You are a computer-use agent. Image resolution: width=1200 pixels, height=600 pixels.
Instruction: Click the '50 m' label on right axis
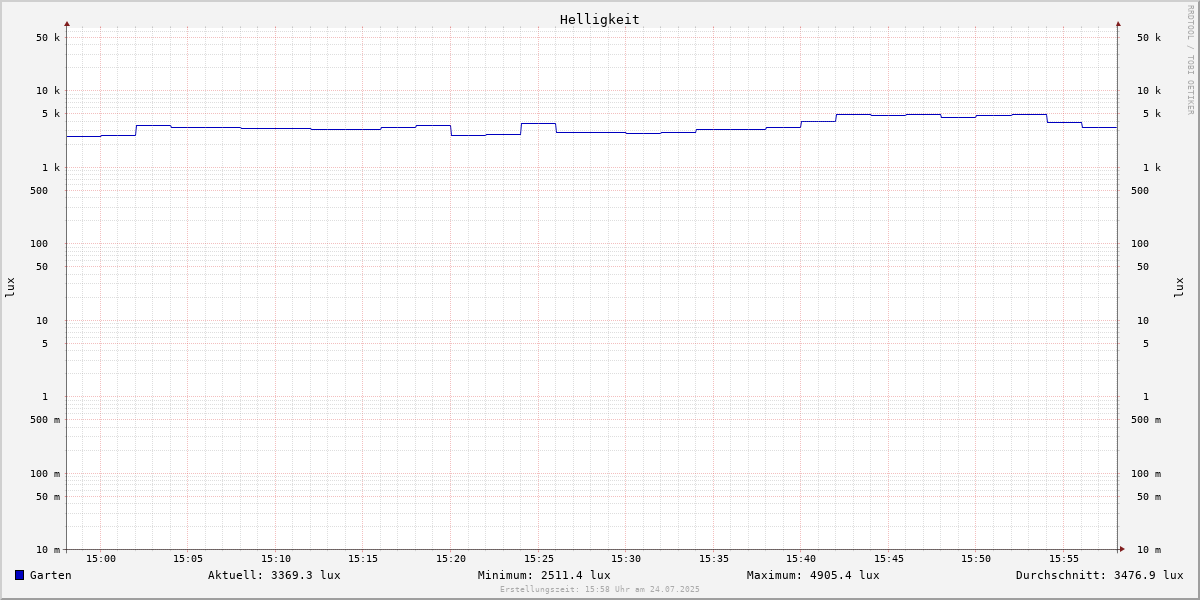click(x=1149, y=497)
